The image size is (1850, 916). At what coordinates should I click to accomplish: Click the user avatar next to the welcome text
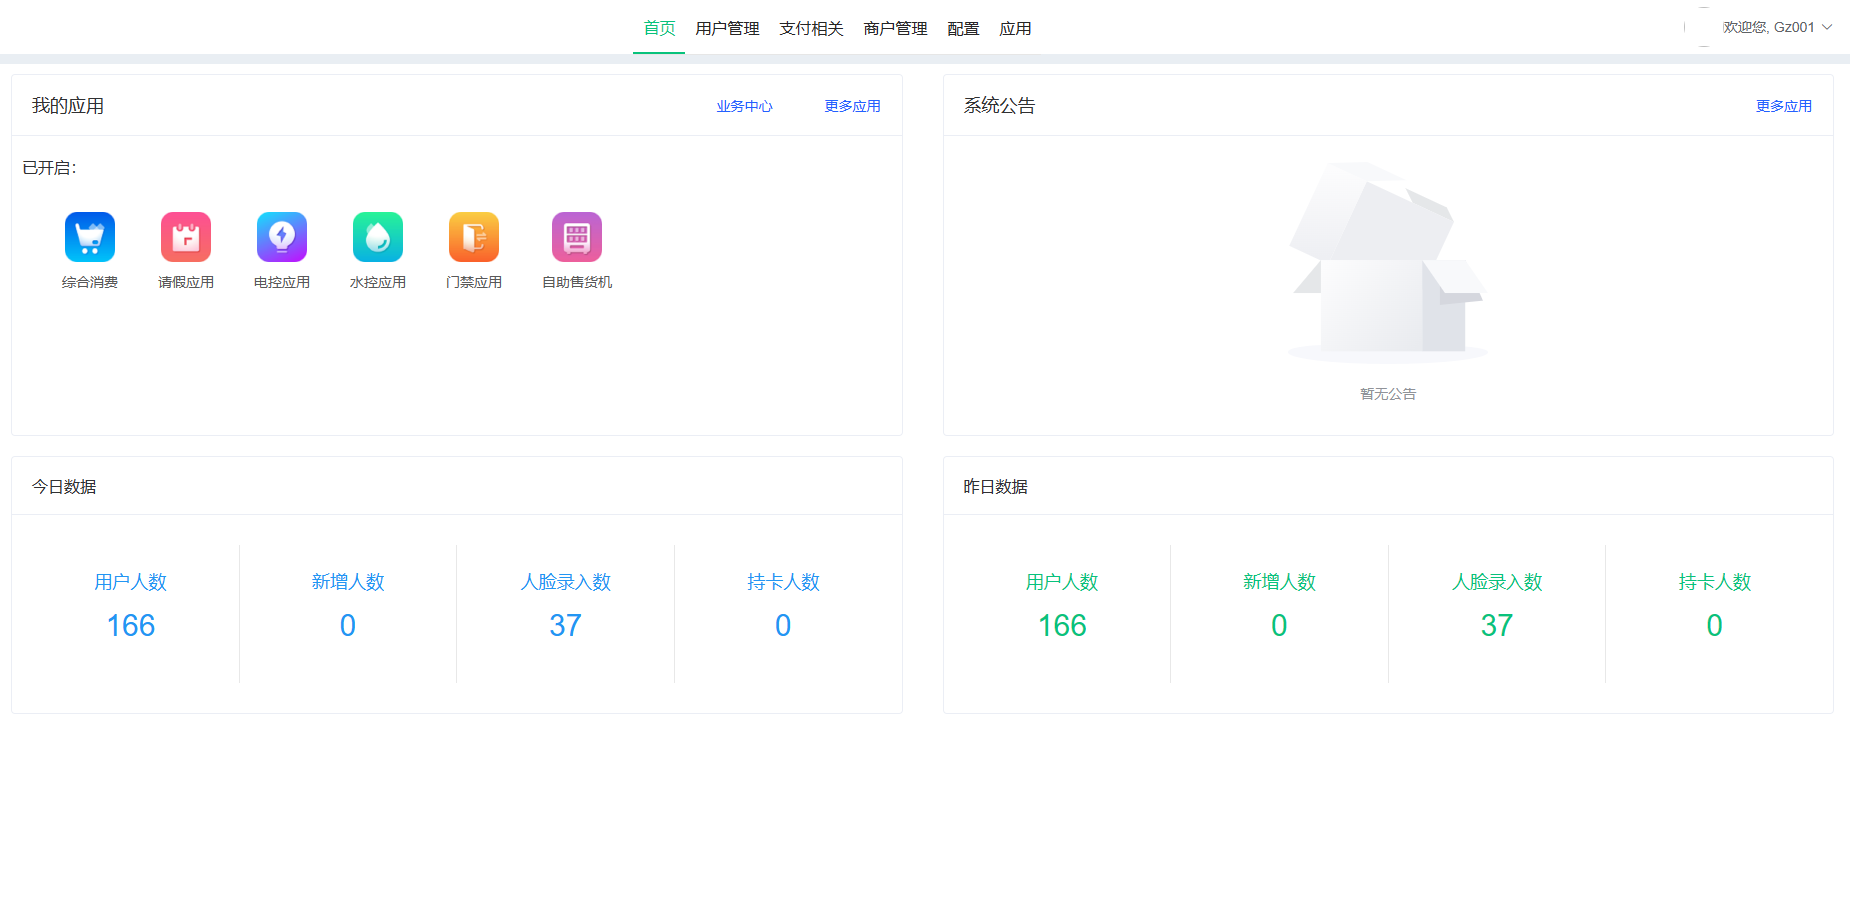(1704, 27)
